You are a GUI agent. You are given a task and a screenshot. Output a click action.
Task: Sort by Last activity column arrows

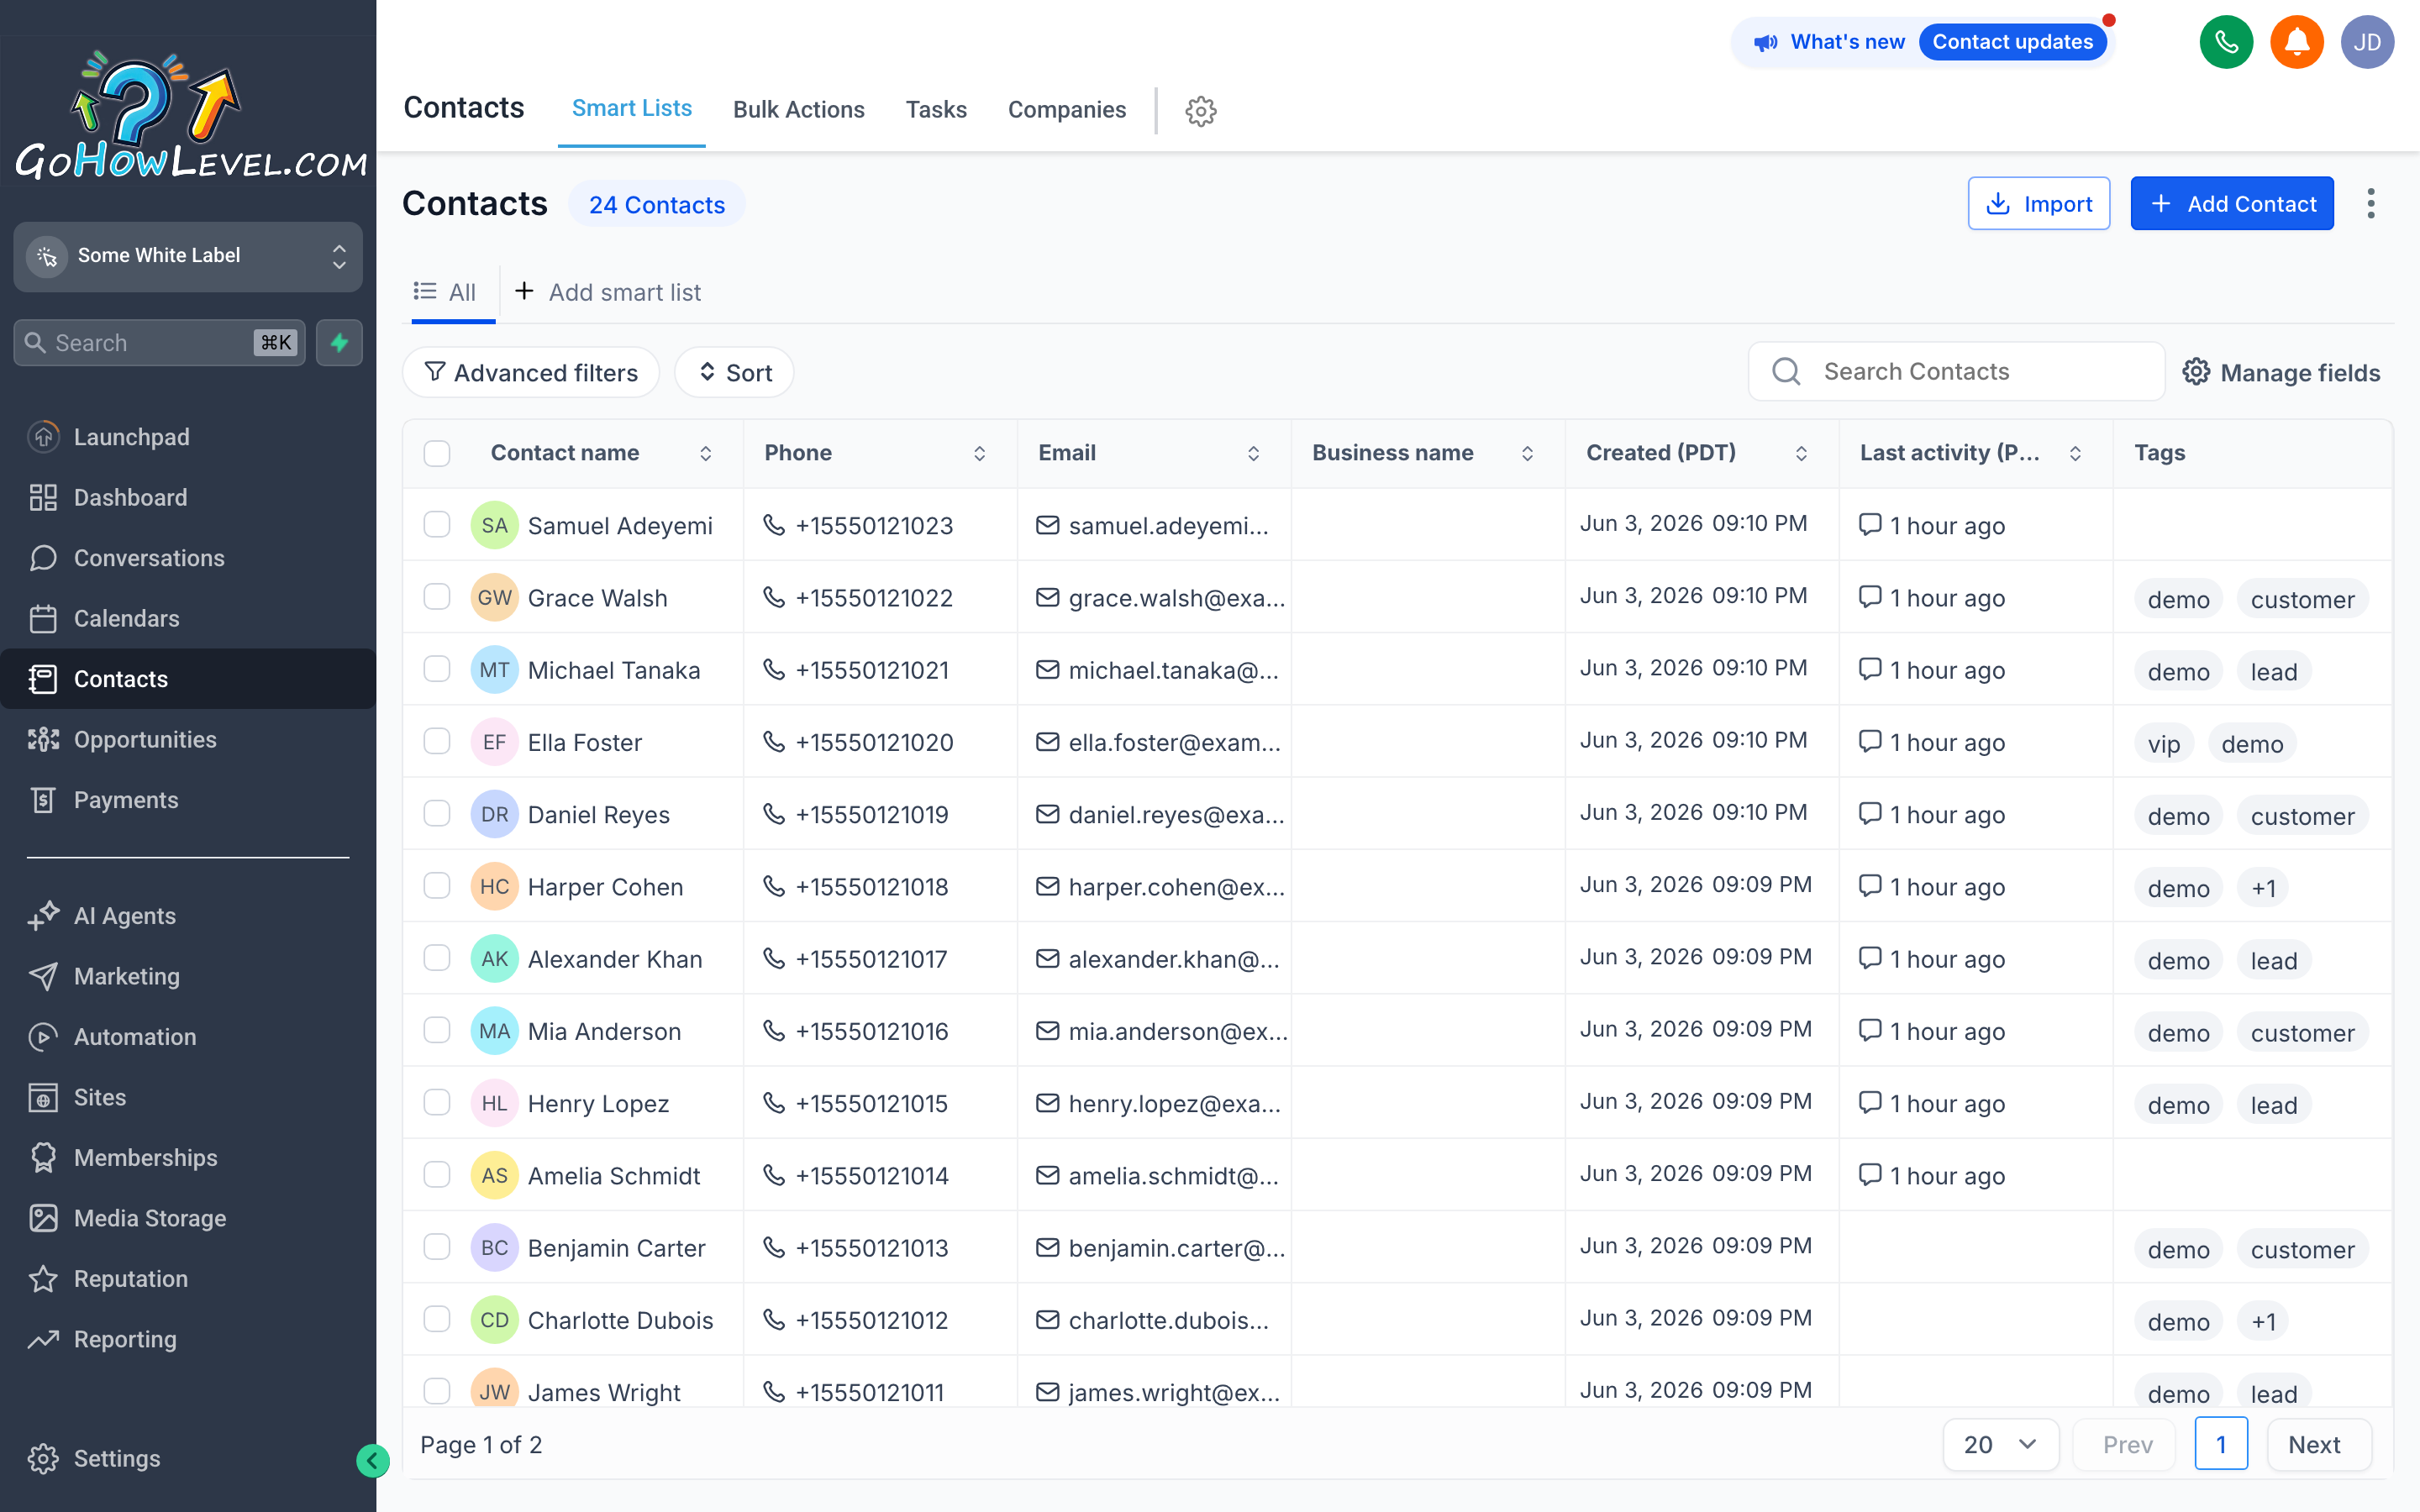[2075, 453]
